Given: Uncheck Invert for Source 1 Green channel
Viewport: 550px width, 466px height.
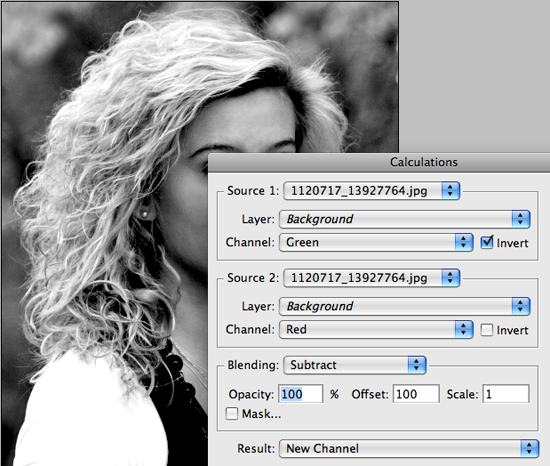Looking at the screenshot, I should pyautogui.click(x=487, y=242).
